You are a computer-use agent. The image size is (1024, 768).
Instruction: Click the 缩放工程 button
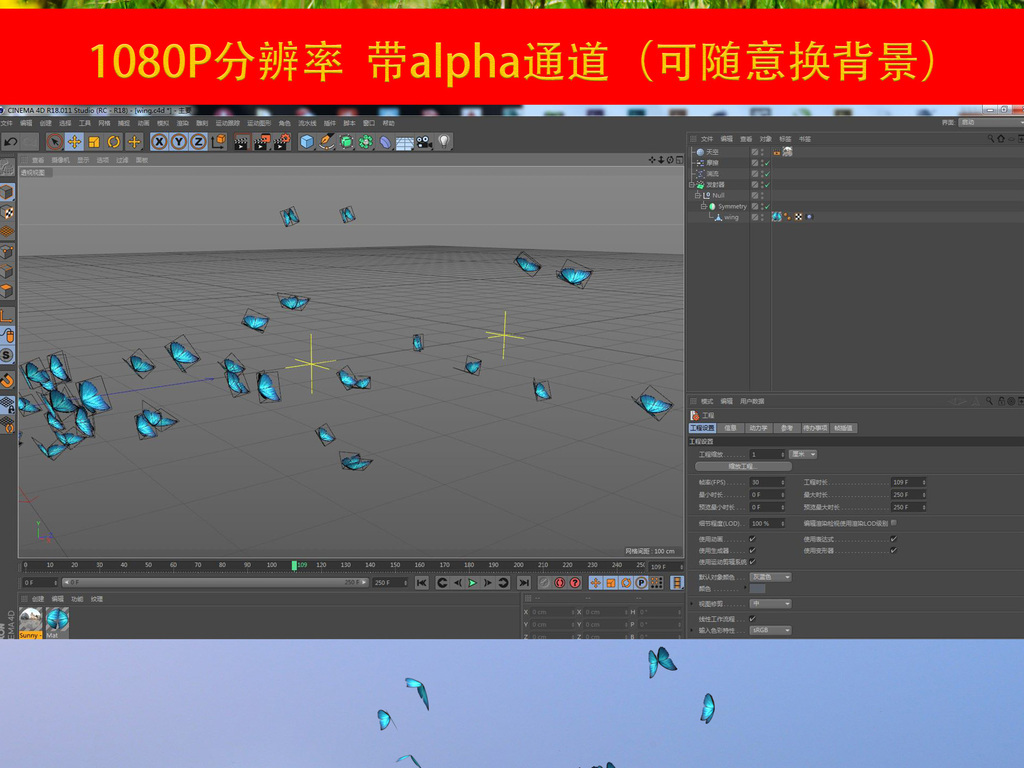coord(743,467)
